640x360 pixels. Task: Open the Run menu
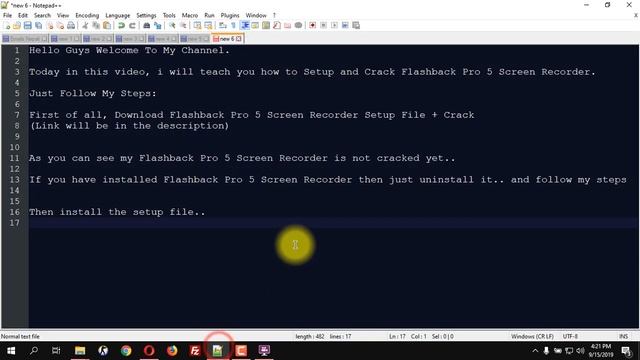pos(209,16)
